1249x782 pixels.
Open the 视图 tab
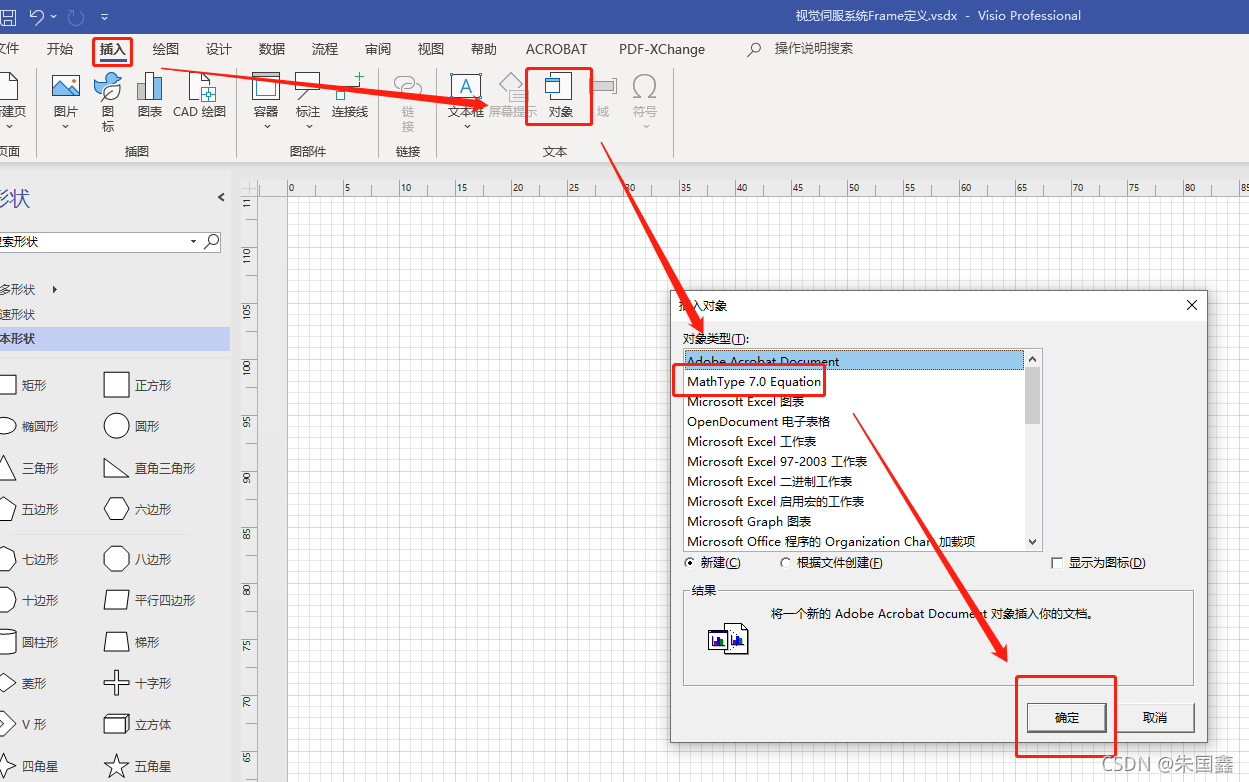(431, 49)
